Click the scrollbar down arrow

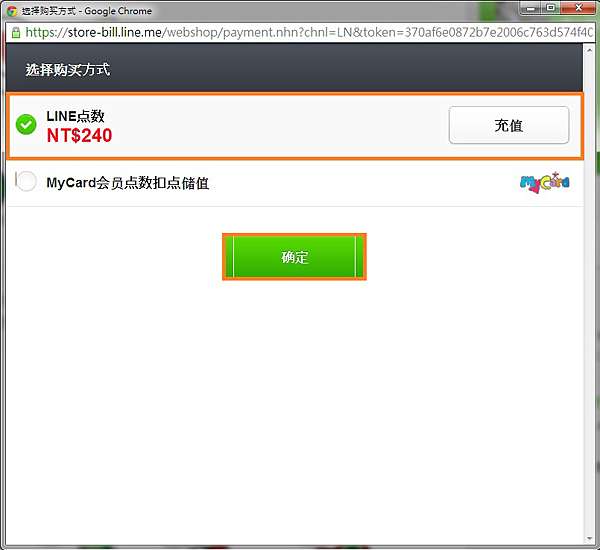pos(589,539)
